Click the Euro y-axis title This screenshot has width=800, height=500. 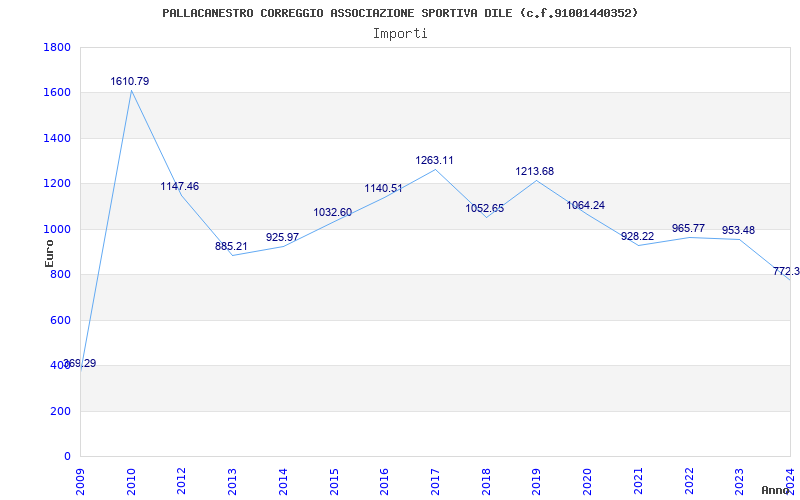(x=49, y=254)
